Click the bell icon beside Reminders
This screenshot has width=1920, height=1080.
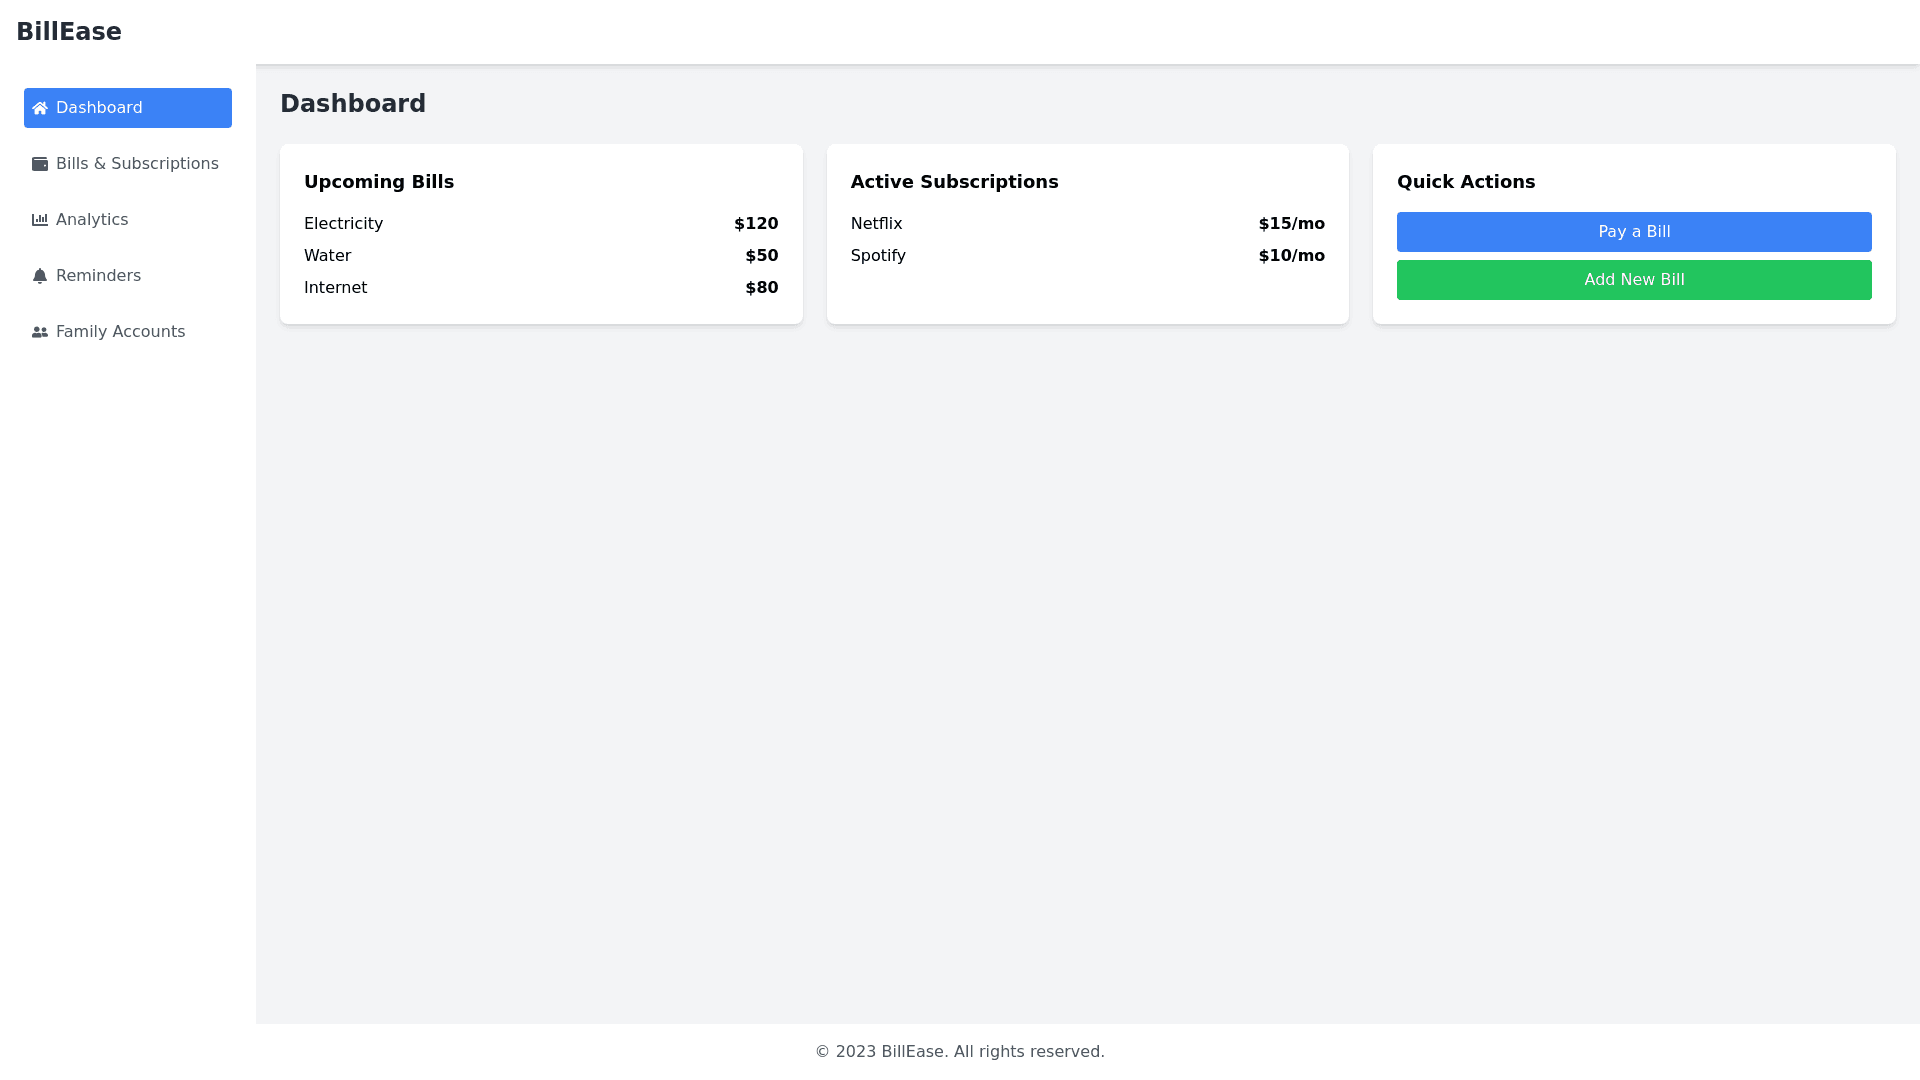point(40,275)
